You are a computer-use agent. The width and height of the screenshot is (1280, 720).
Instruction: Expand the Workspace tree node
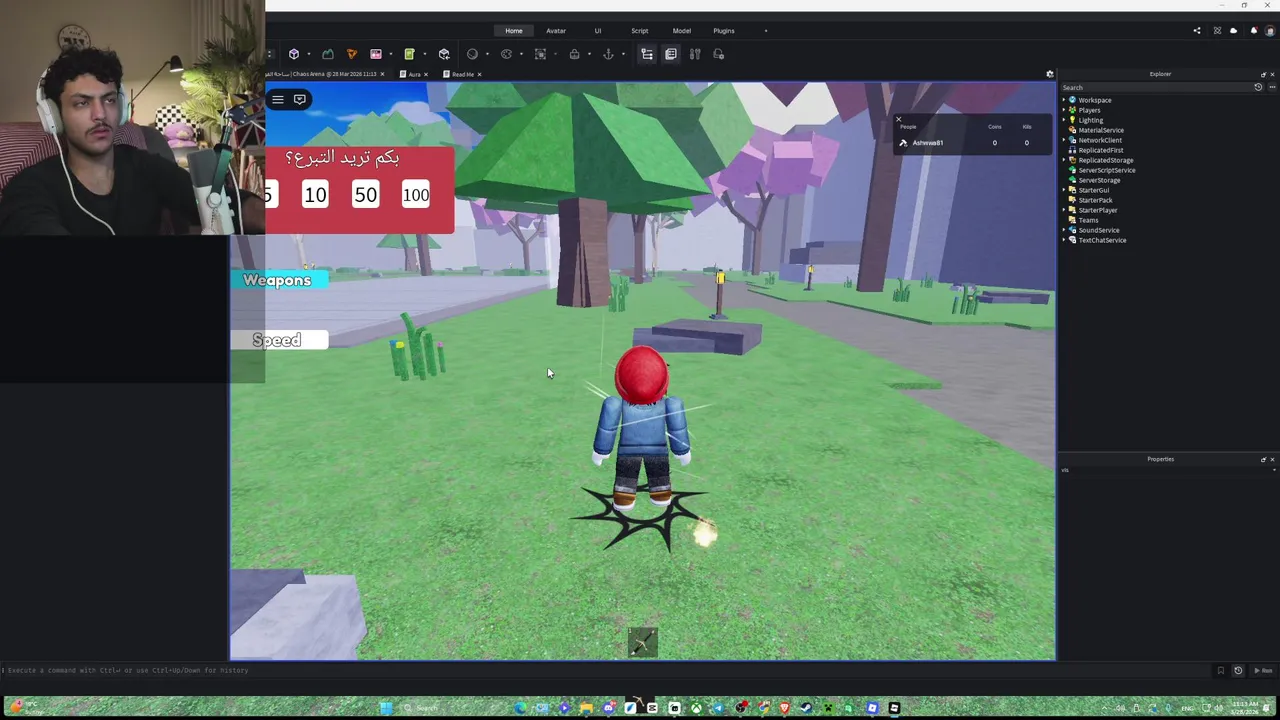1064,100
